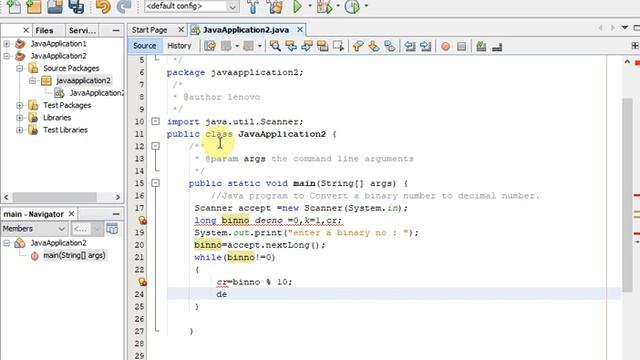Collapse main method fold at line 15
Image resolution: width=640 pixels, height=360 pixels.
pyautogui.click(x=156, y=183)
